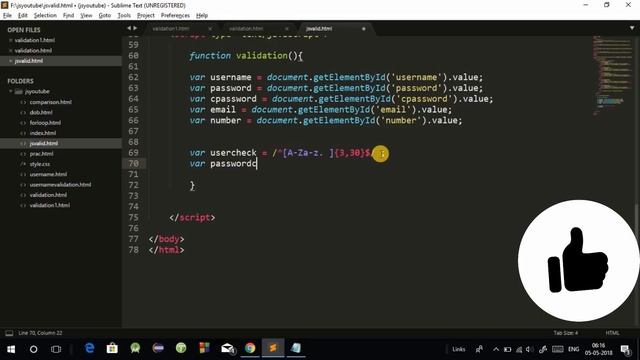The width and height of the screenshot is (640, 360).
Task: Open validation1.html in folder tree
Action: 50,205
